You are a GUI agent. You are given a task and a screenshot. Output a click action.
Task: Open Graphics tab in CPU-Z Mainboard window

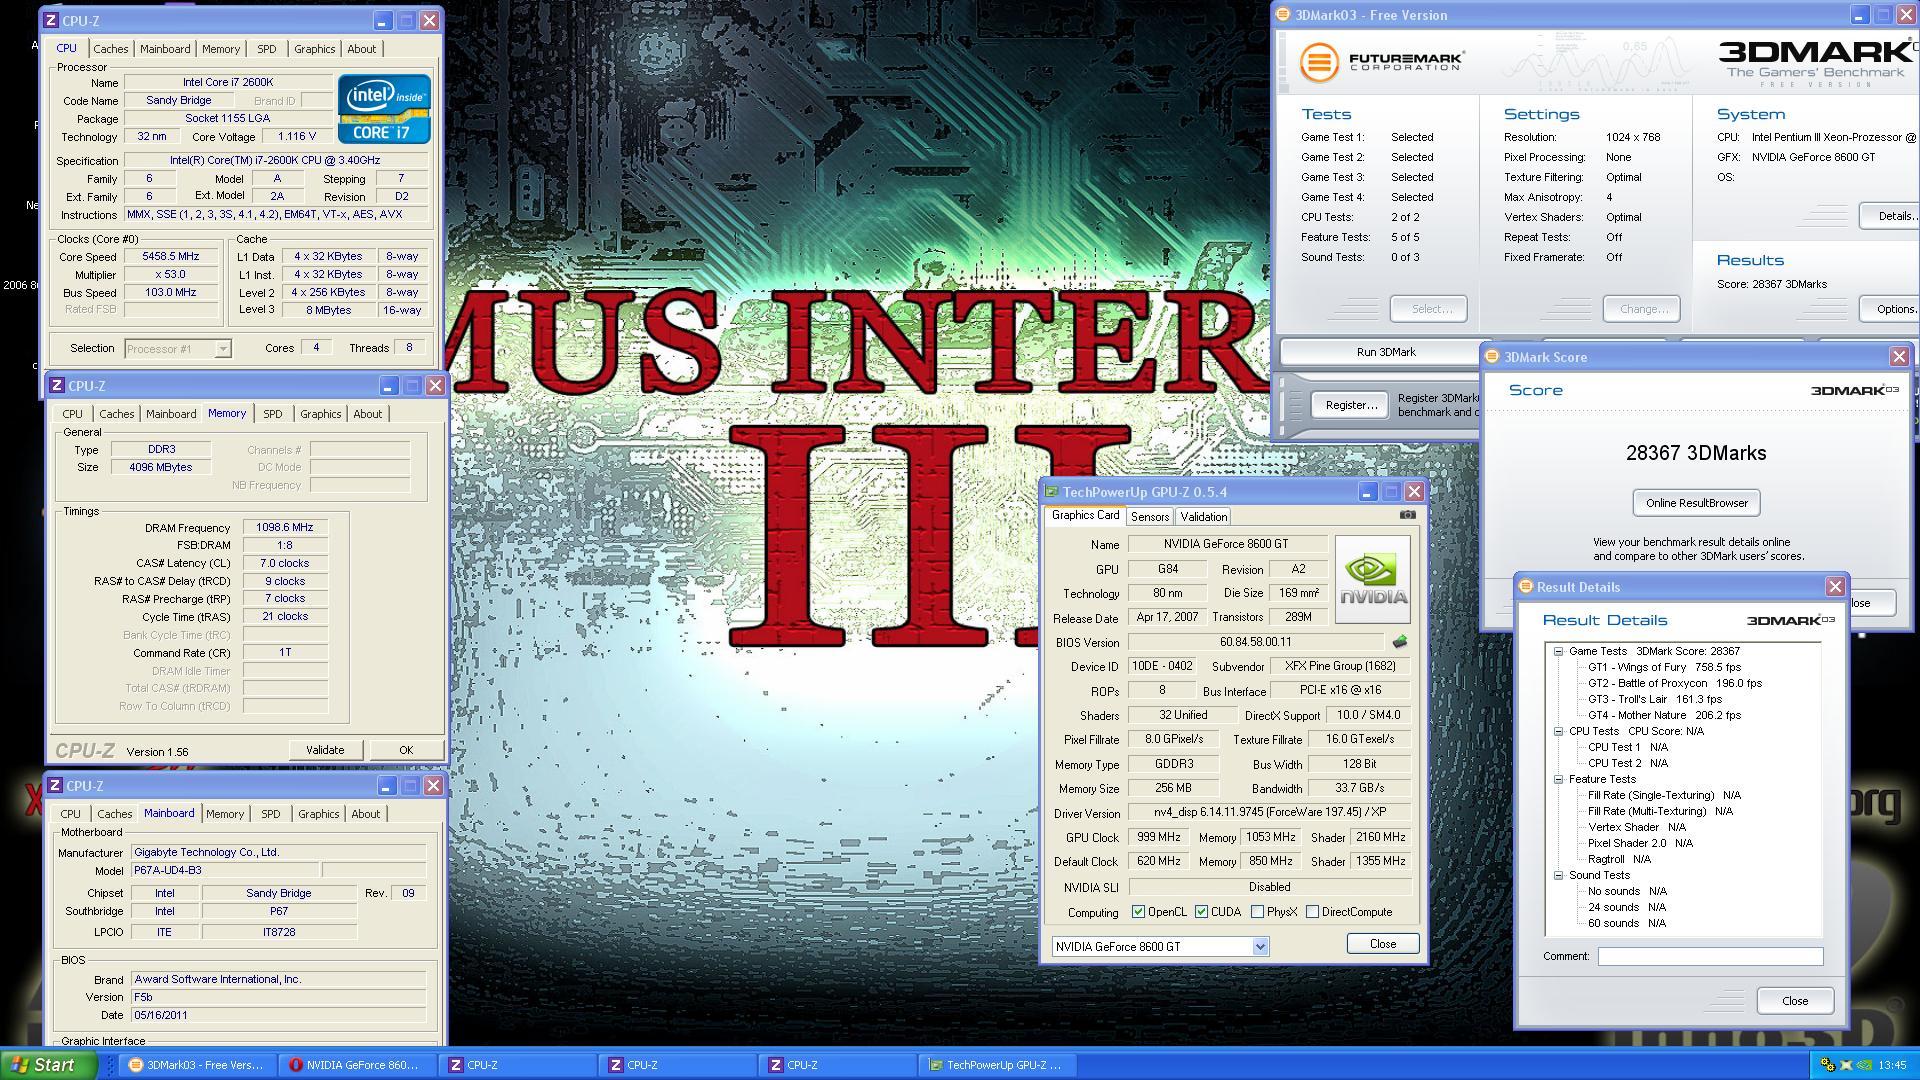318,814
